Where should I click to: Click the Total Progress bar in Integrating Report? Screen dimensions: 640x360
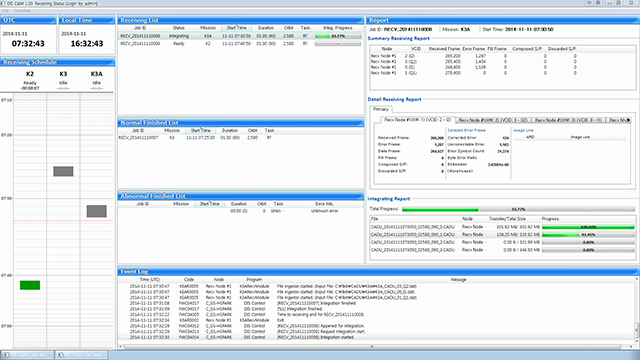(518, 209)
